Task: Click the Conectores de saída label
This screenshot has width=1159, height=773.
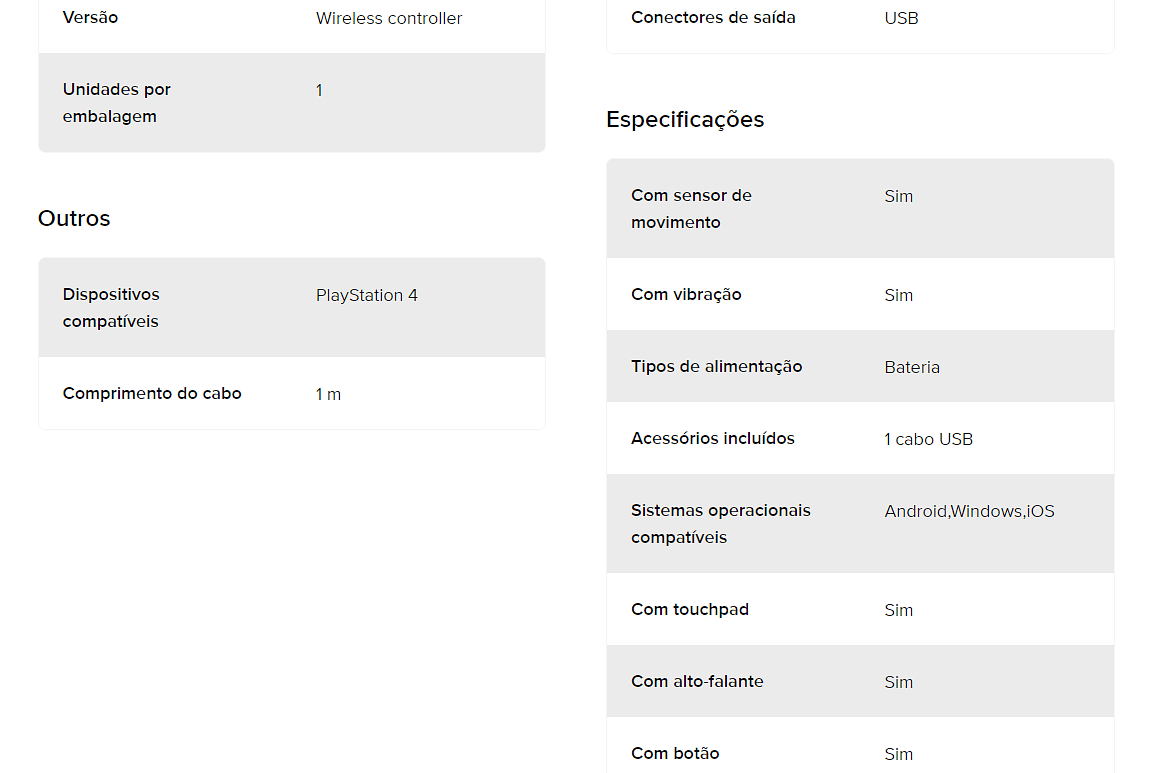Action: point(713,18)
